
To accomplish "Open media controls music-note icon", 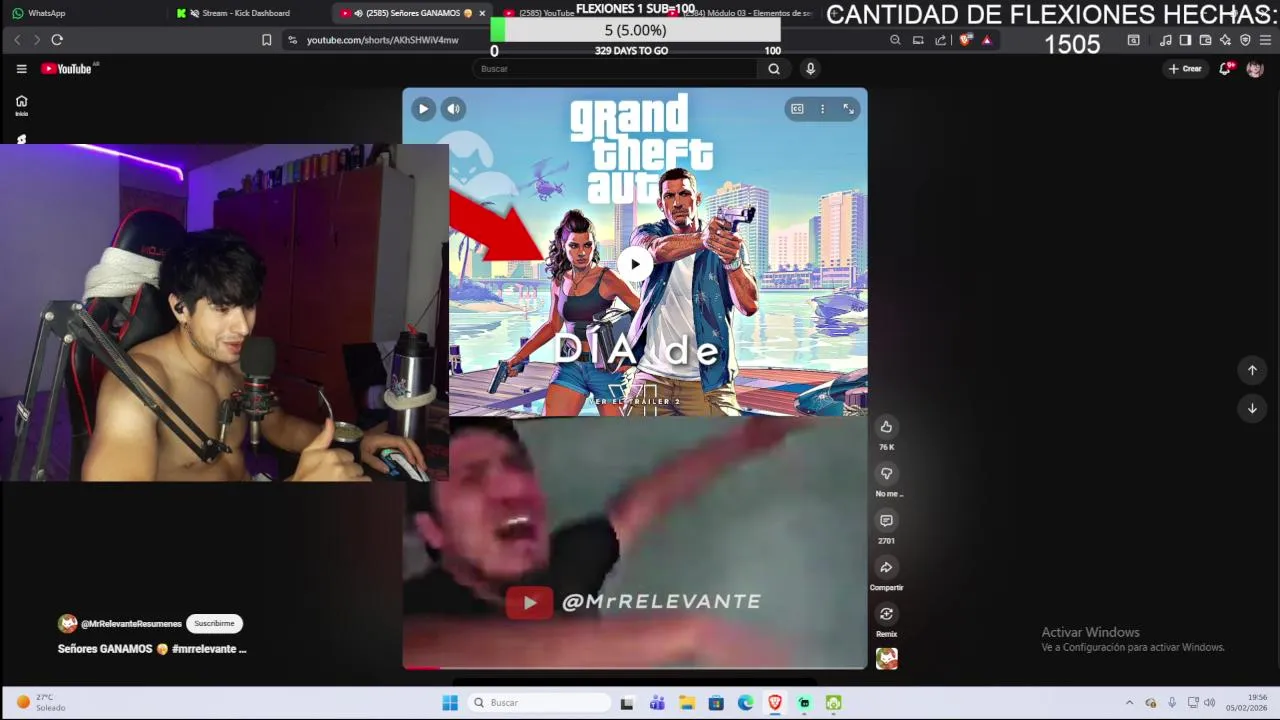I will pyautogui.click(x=1166, y=40).
